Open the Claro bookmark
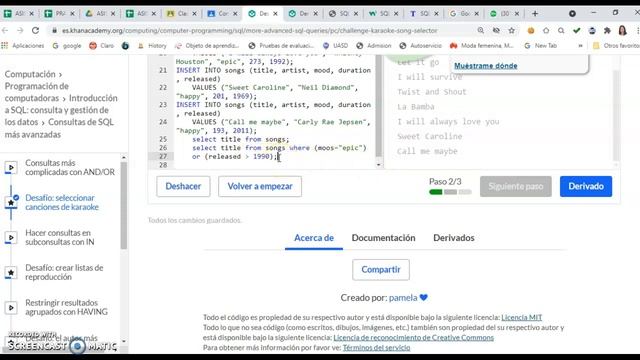The width and height of the screenshot is (640, 360). [x=102, y=46]
